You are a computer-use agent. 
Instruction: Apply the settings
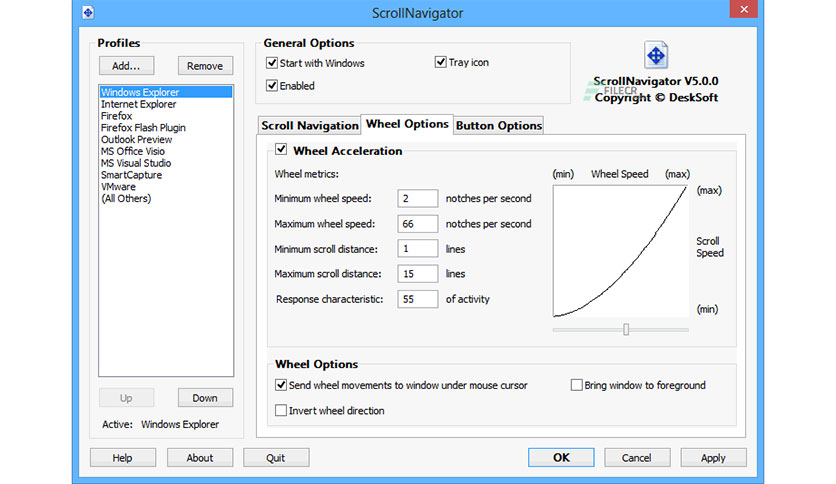713,458
